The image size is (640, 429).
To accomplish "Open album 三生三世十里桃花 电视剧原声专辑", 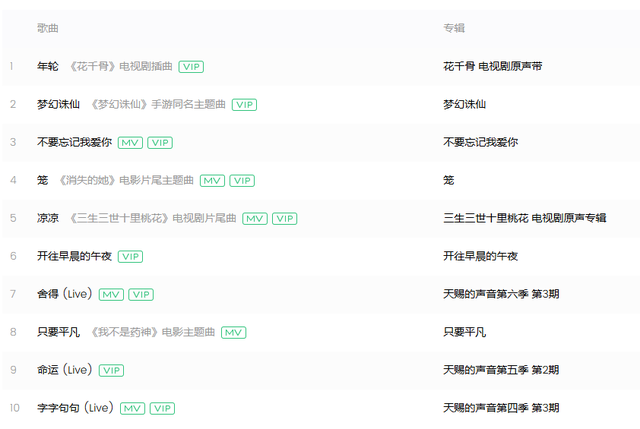I will click(525, 218).
